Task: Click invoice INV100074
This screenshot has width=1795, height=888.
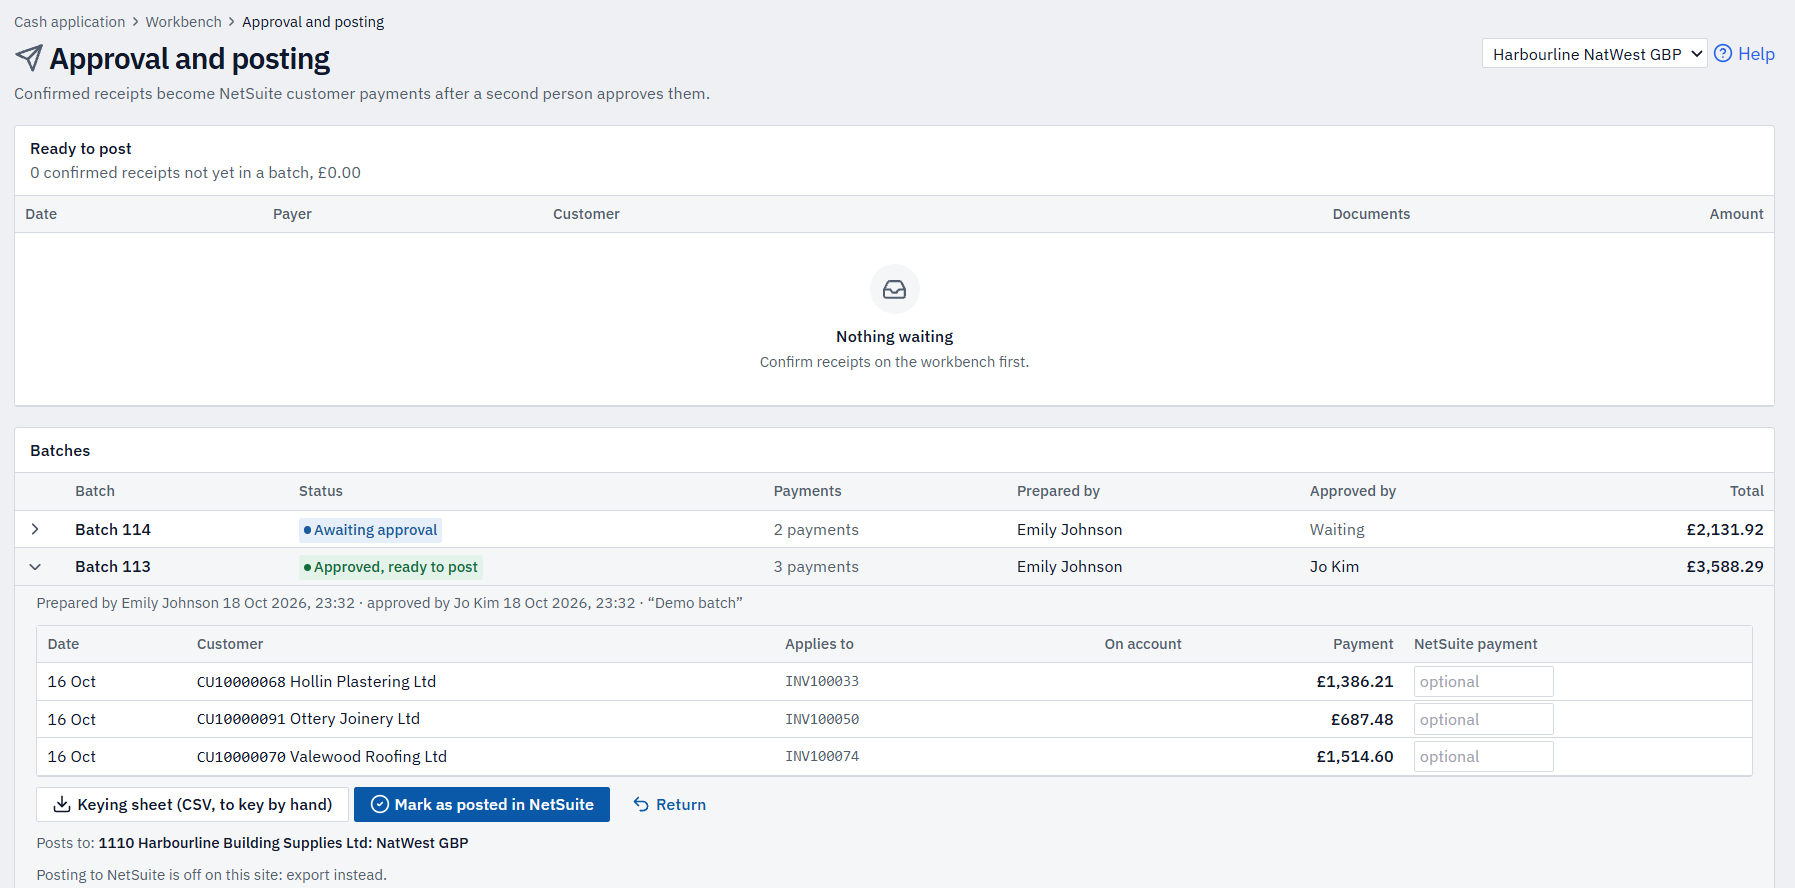Action: click(822, 757)
